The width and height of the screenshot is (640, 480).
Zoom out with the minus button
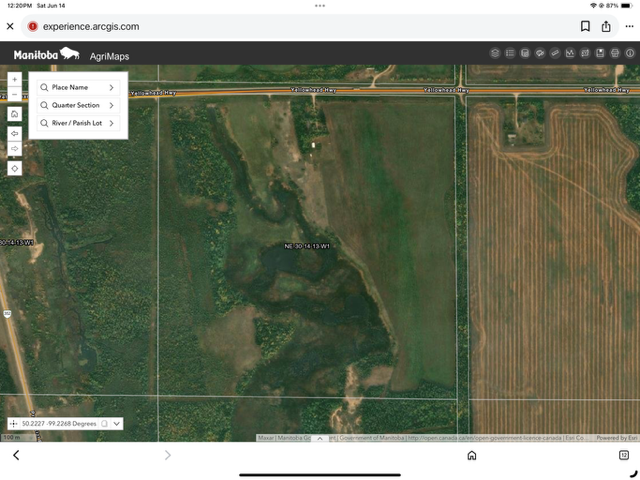pos(14,95)
